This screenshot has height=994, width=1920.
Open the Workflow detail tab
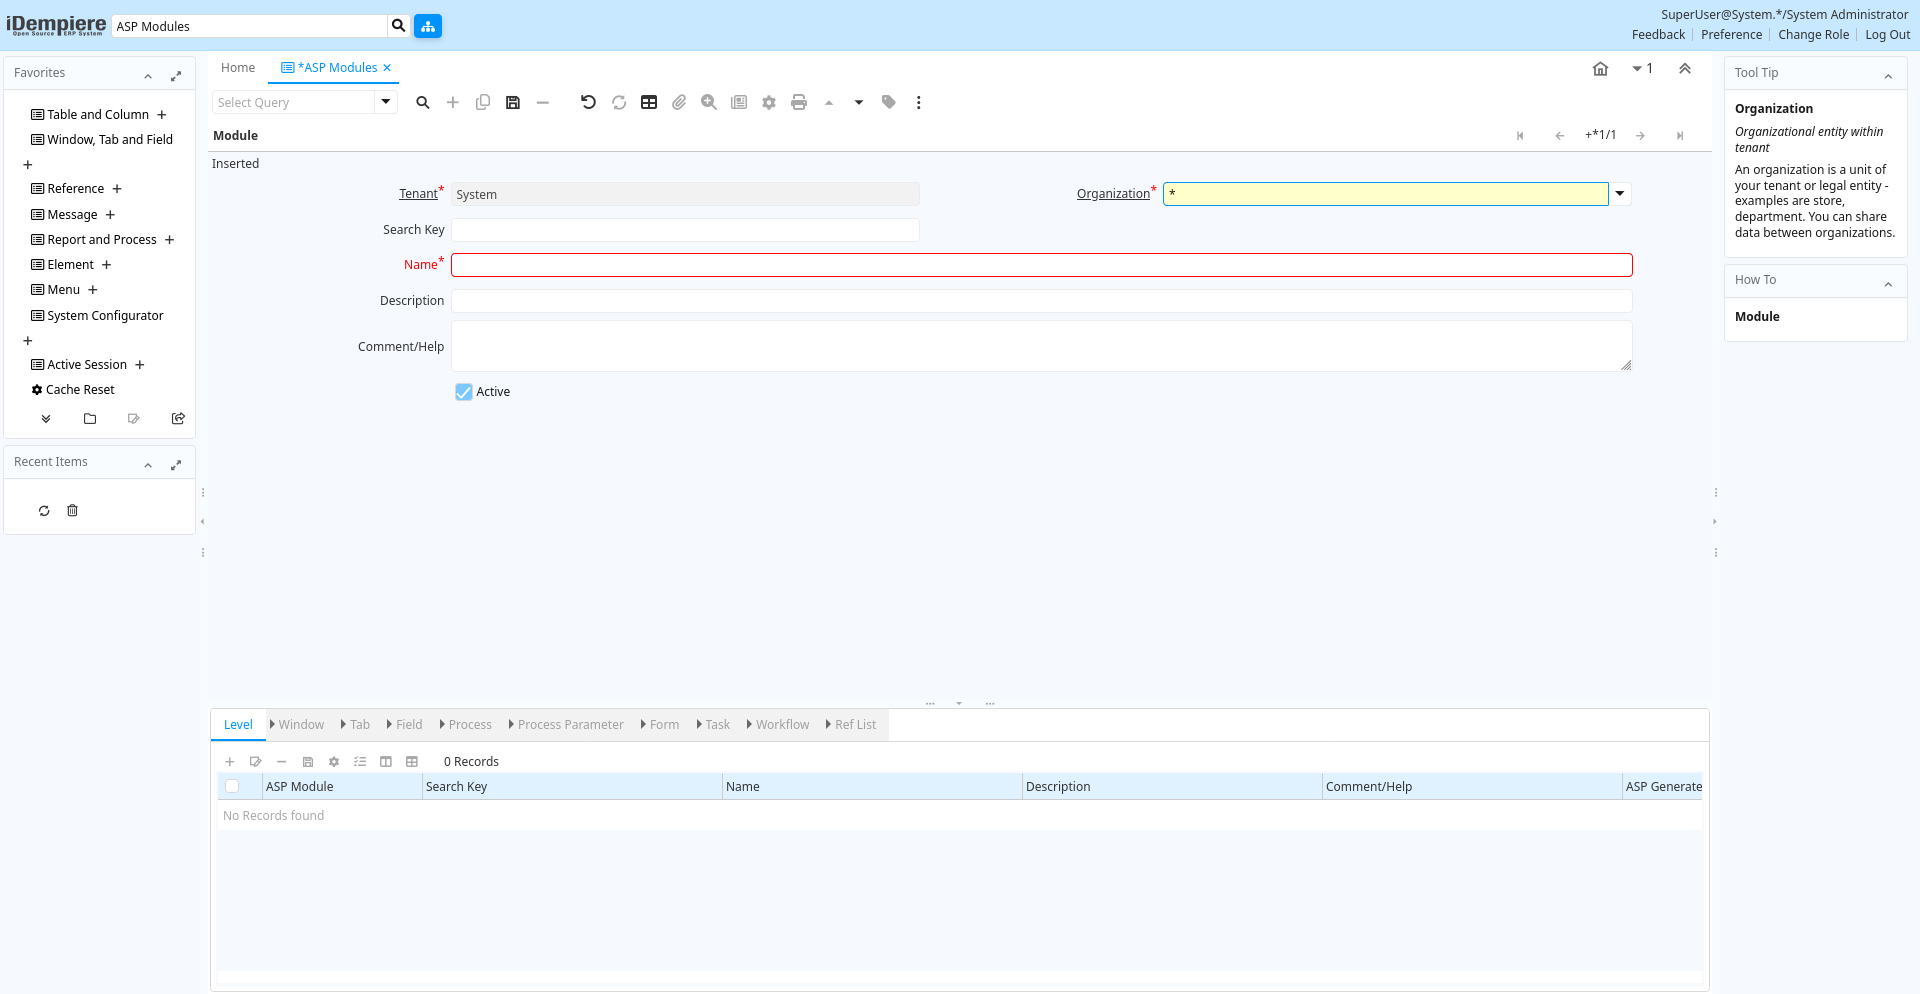781,725
